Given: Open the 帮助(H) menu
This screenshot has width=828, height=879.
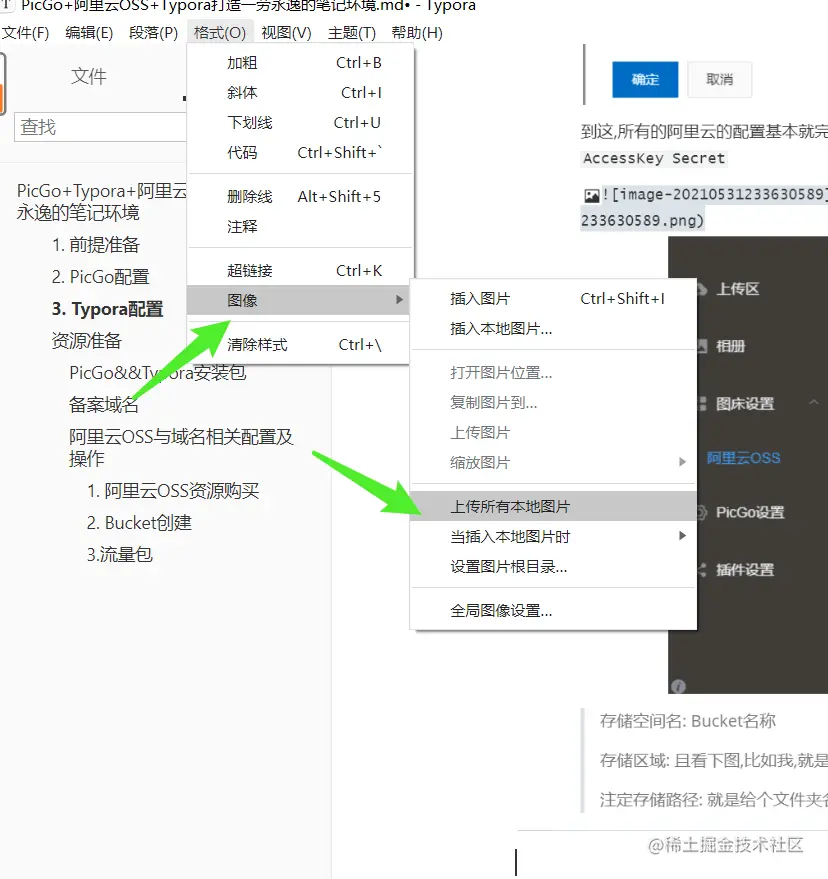Looking at the screenshot, I should point(417,33).
